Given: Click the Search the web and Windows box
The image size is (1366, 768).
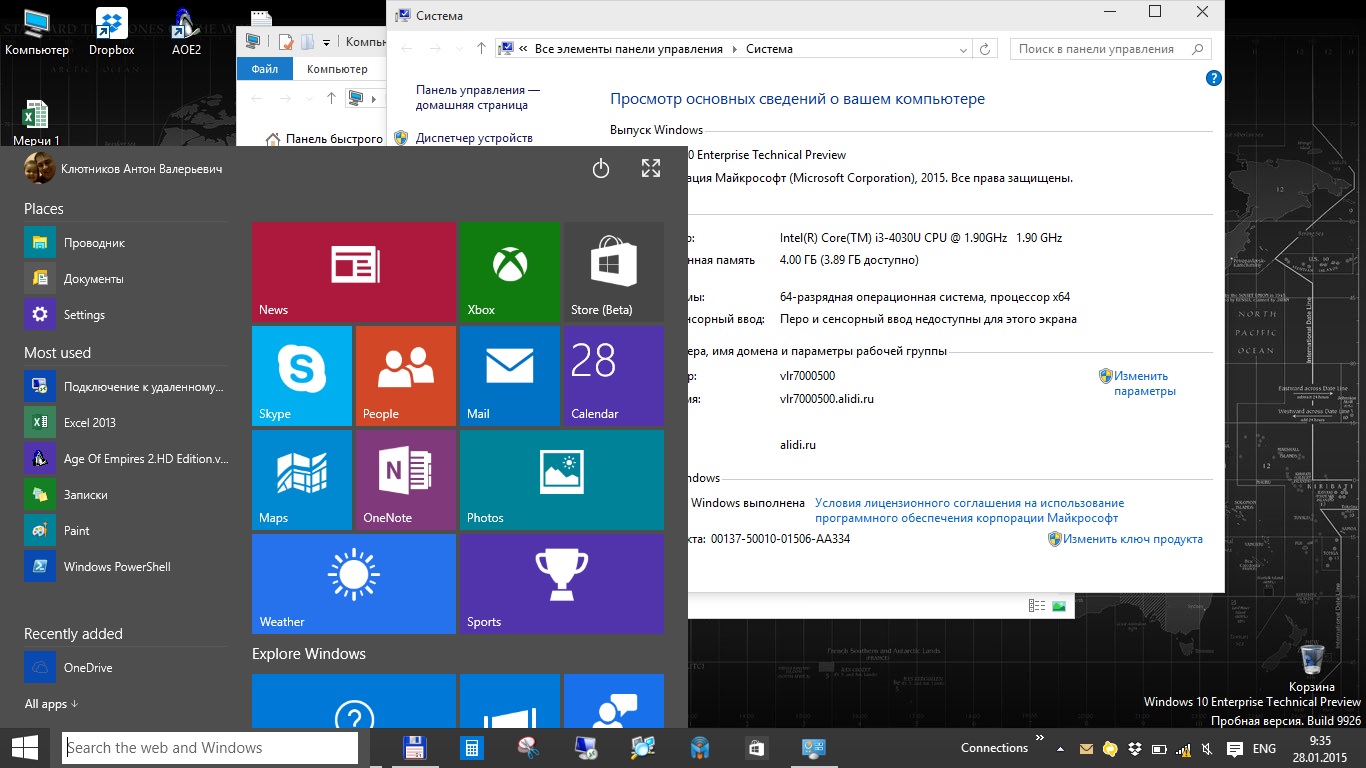Looking at the screenshot, I should [210, 748].
